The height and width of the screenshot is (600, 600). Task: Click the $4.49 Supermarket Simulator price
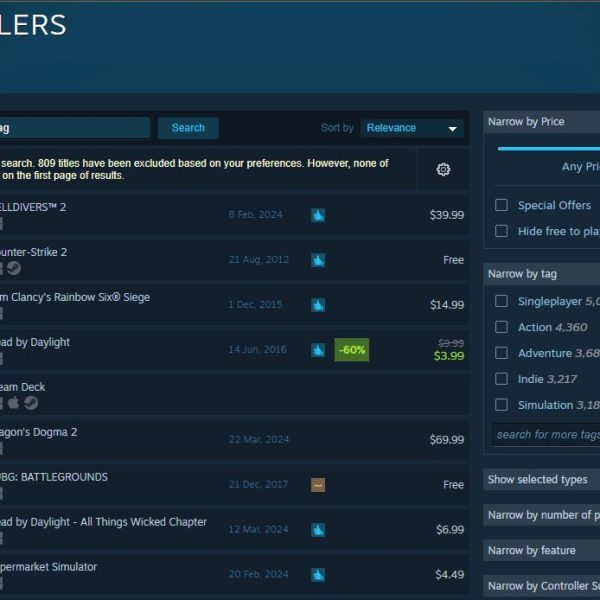pyautogui.click(x=450, y=575)
